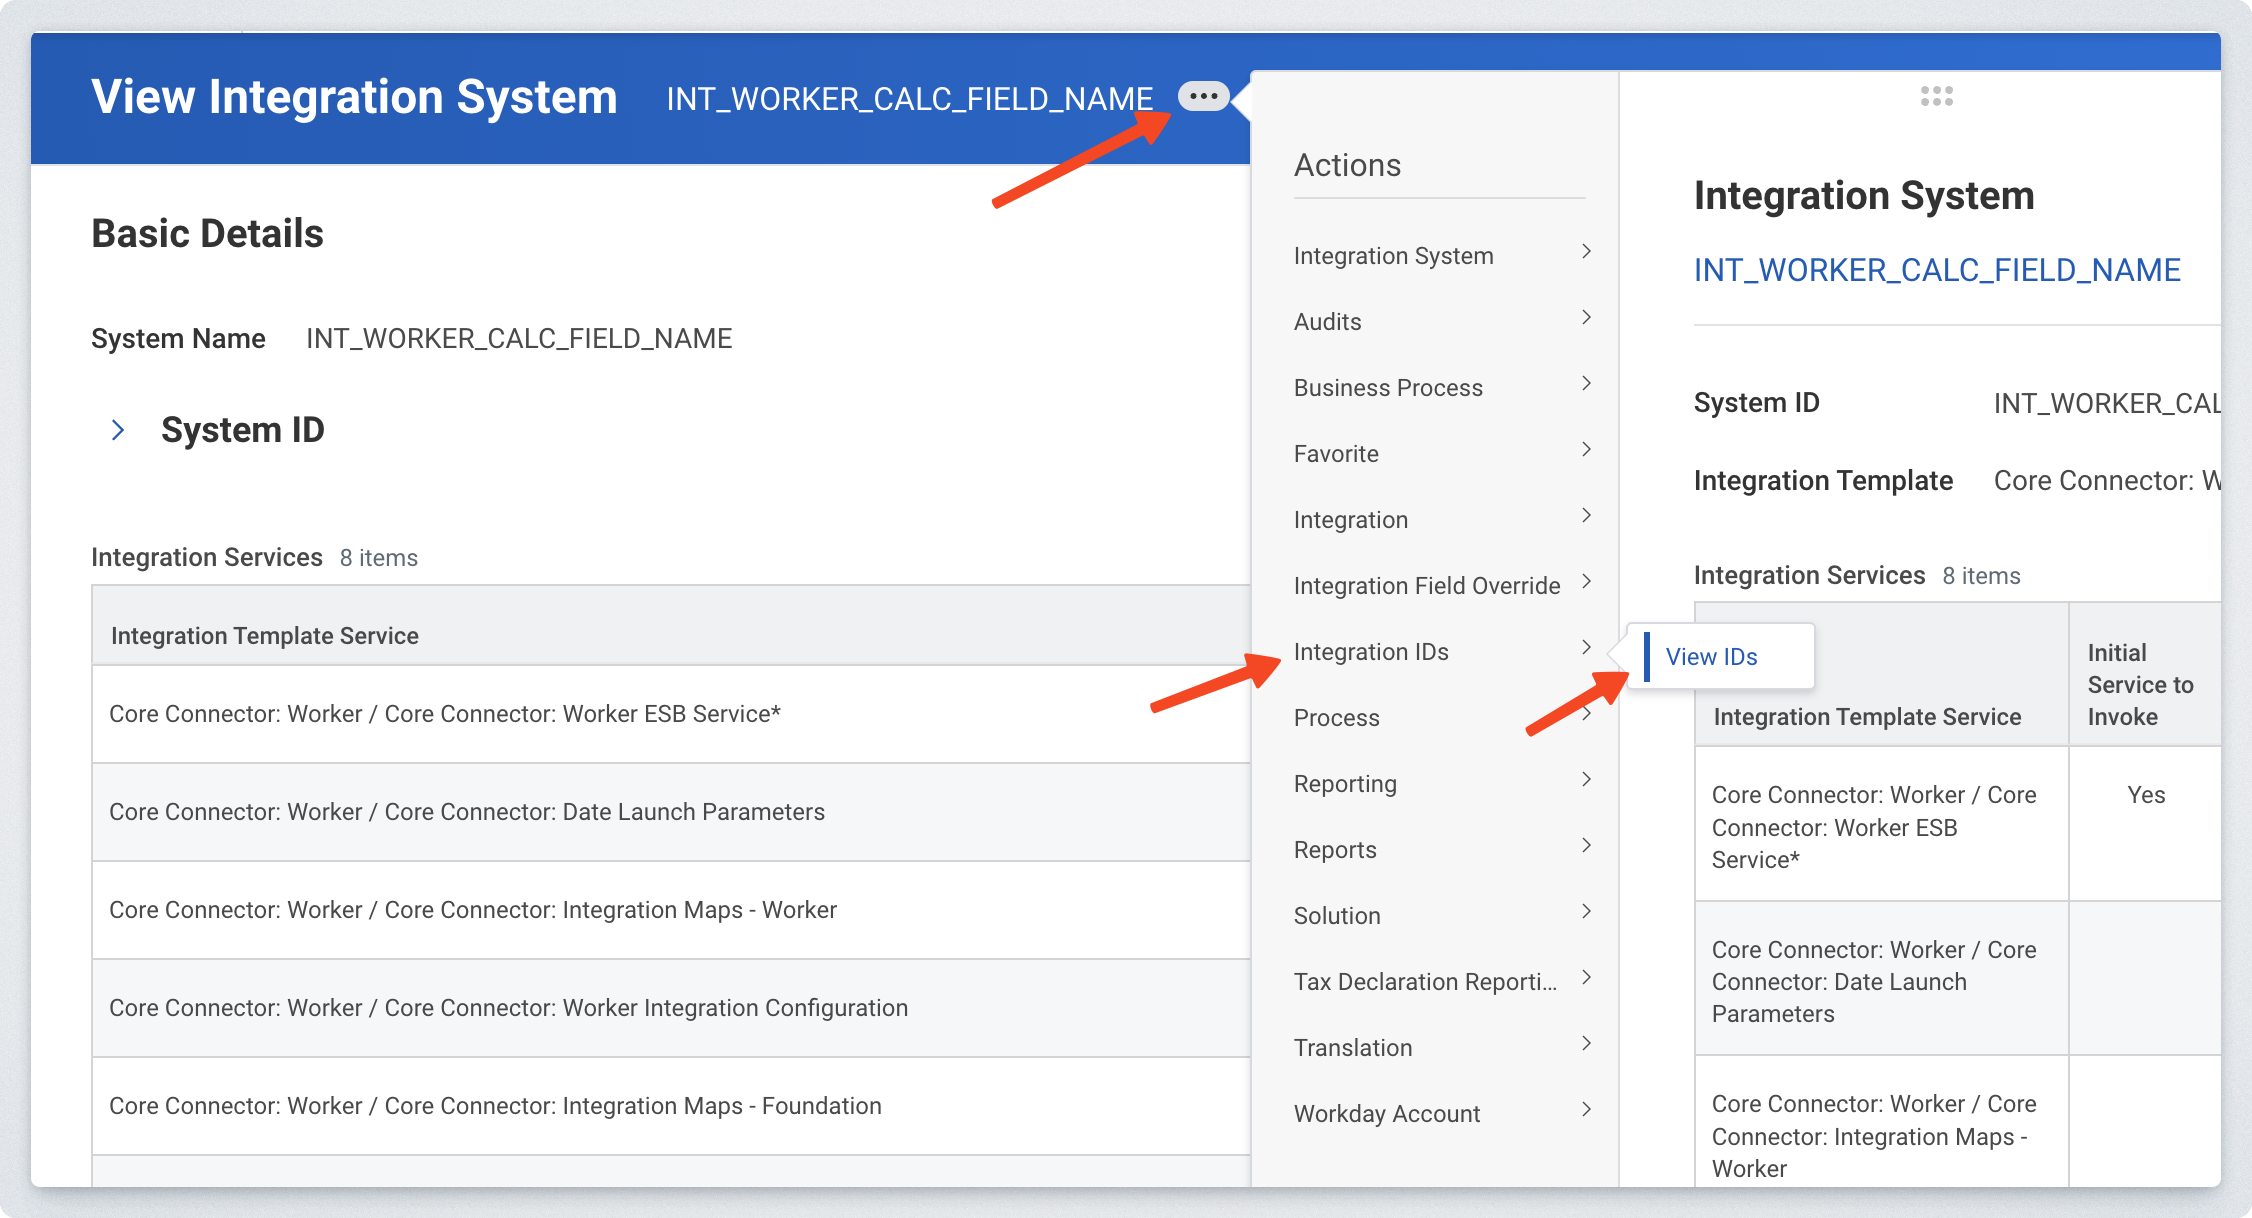Choose Reporting from Actions menu
Image resolution: width=2252 pixels, height=1218 pixels.
pyautogui.click(x=1345, y=784)
